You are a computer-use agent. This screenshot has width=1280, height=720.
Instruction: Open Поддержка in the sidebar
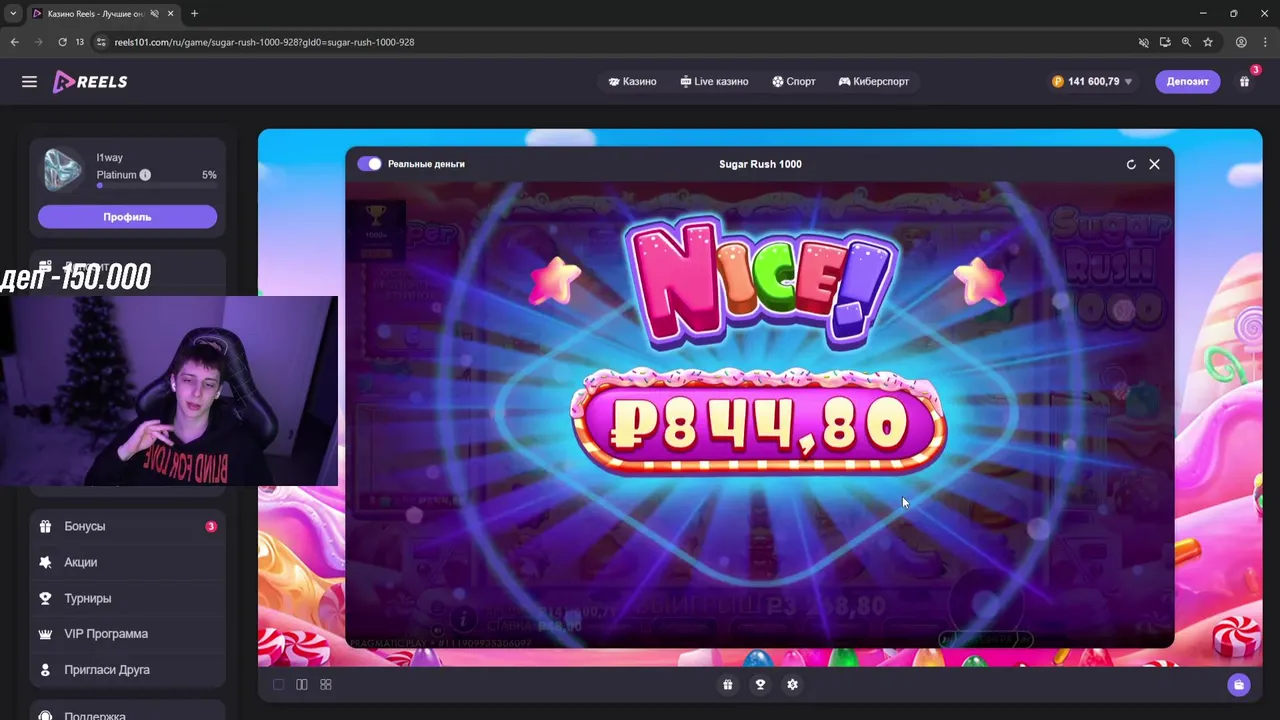point(127,715)
